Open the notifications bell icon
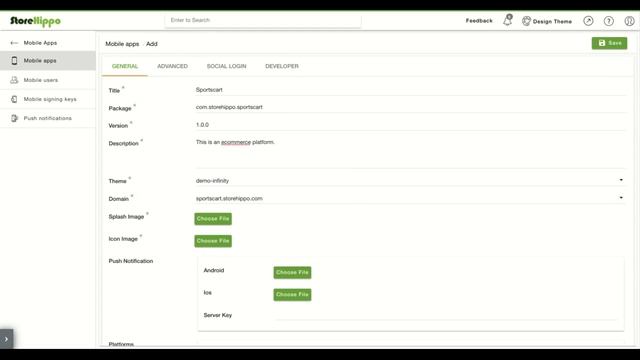This screenshot has width=640, height=360. pyautogui.click(x=507, y=20)
